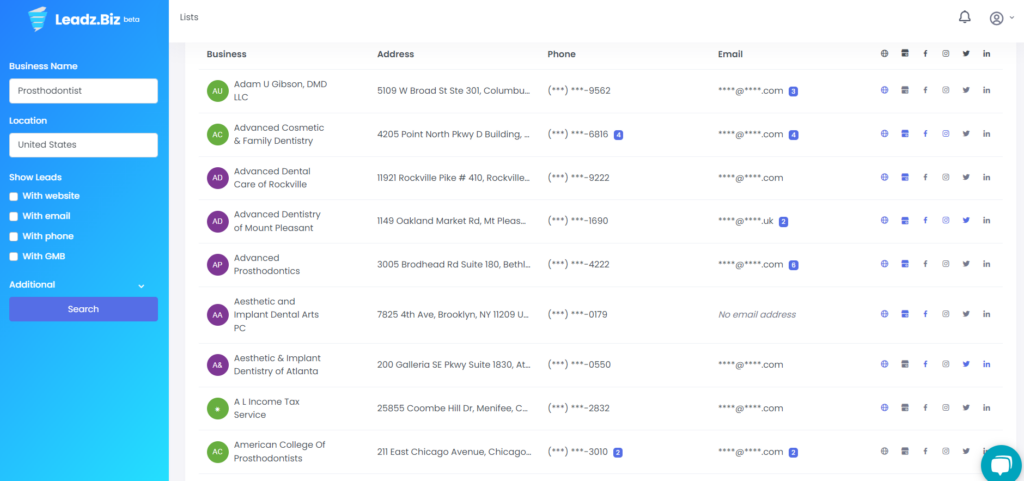Open Instagram icon for Advanced Cosmetic & Family Dentistry
Image resolution: width=1024 pixels, height=481 pixels.
coord(945,134)
